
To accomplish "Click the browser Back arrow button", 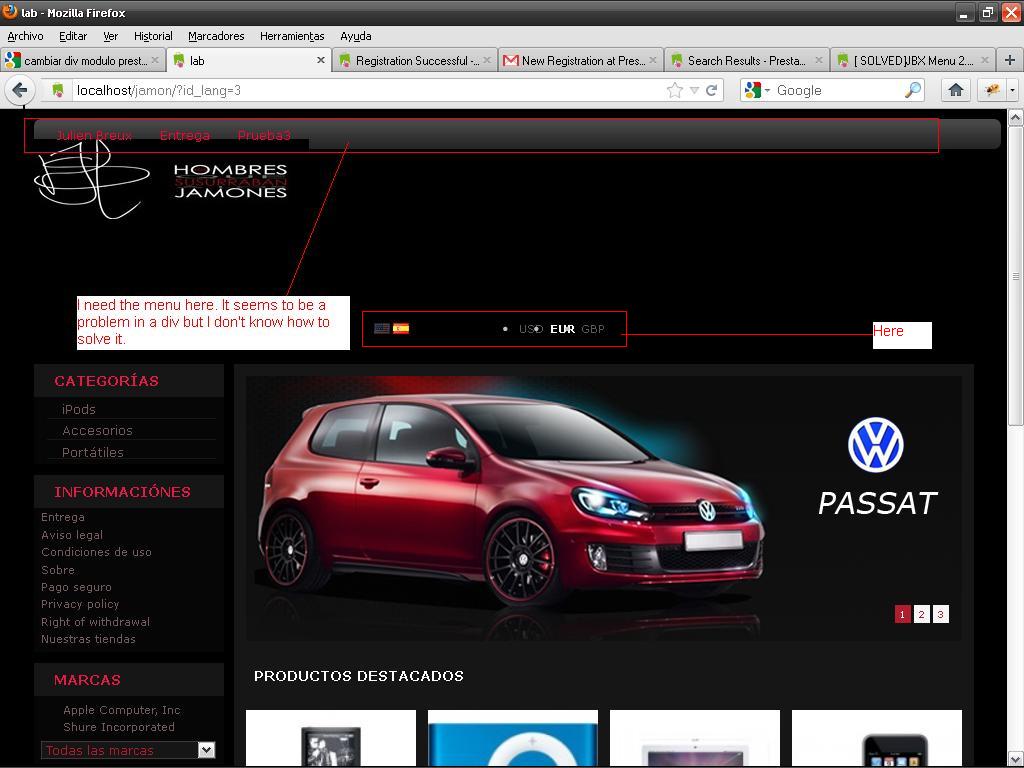I will click(20, 90).
